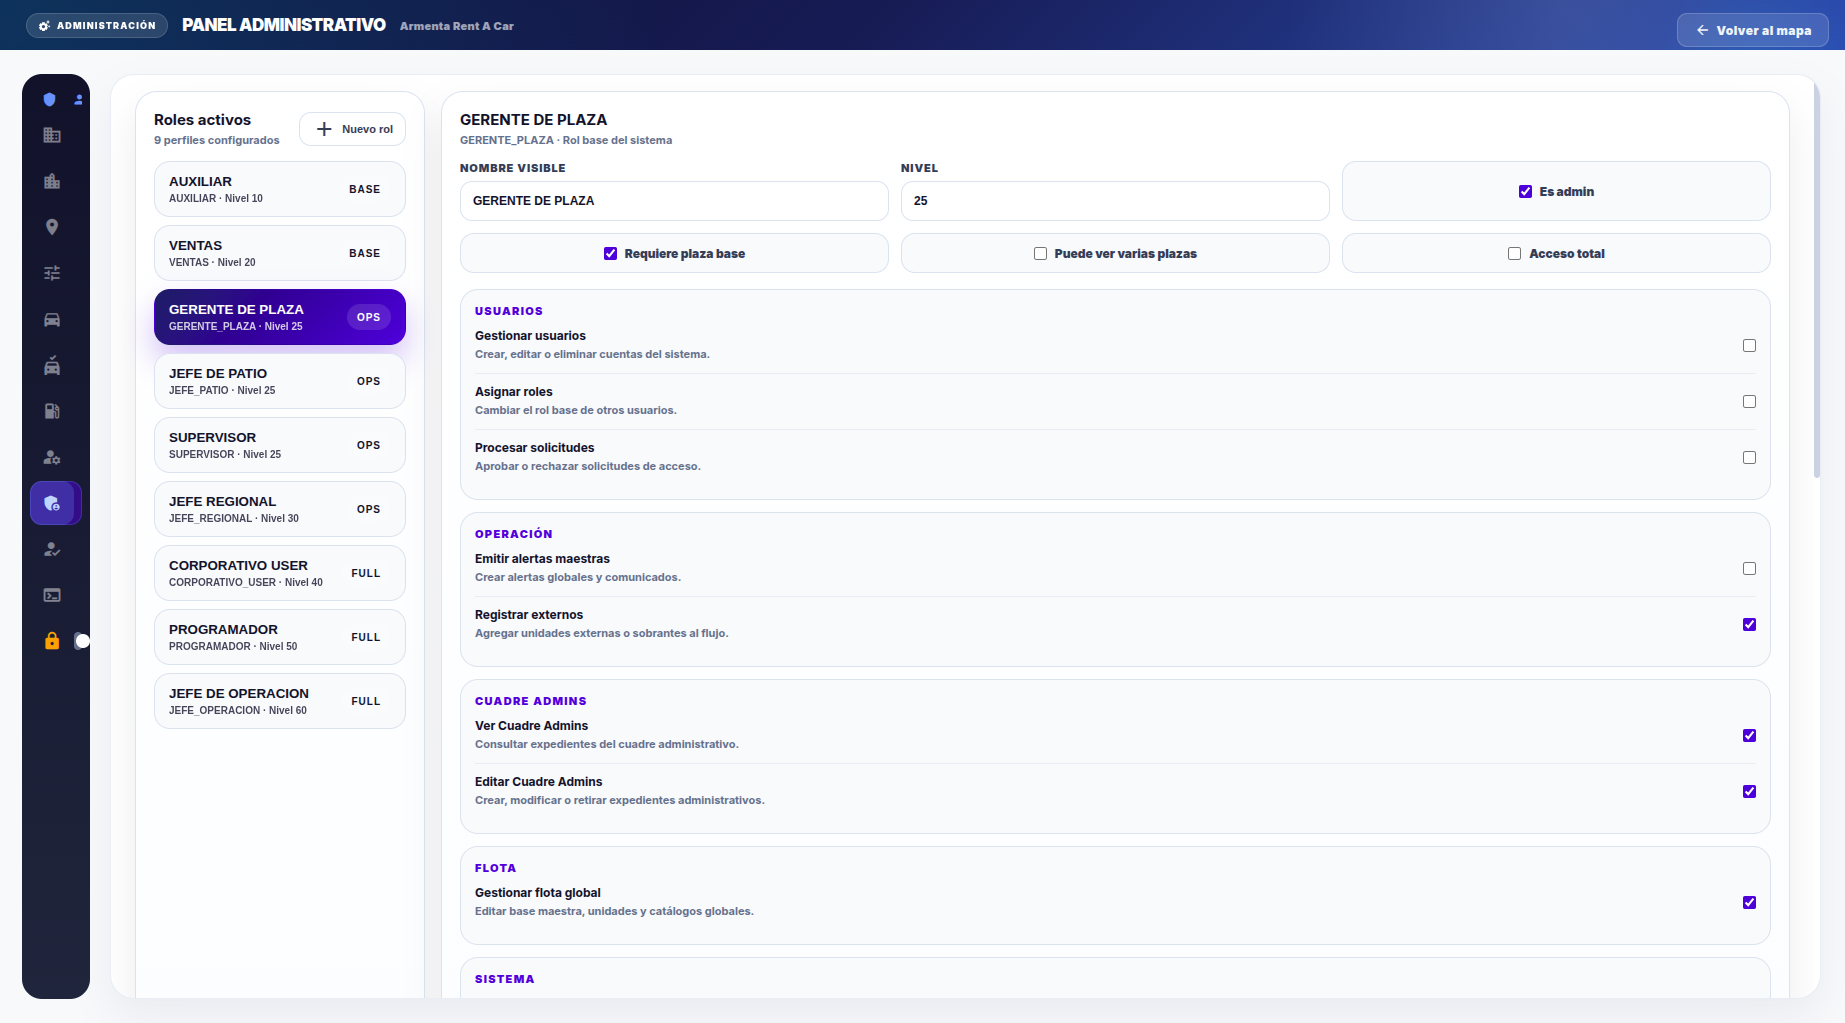Uncheck the Es admin checkbox
This screenshot has height=1023, width=1845.
click(1525, 192)
